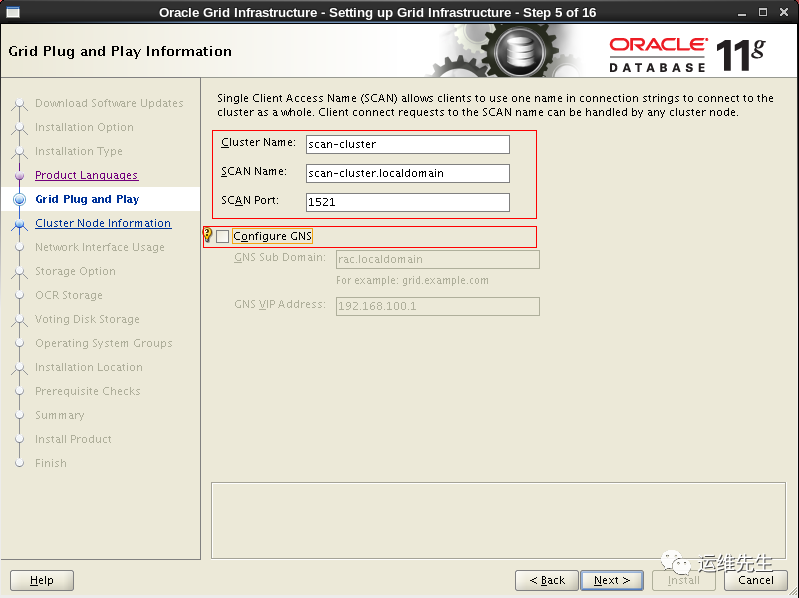Click the GNS VIP Address label

pyautogui.click(x=280, y=305)
